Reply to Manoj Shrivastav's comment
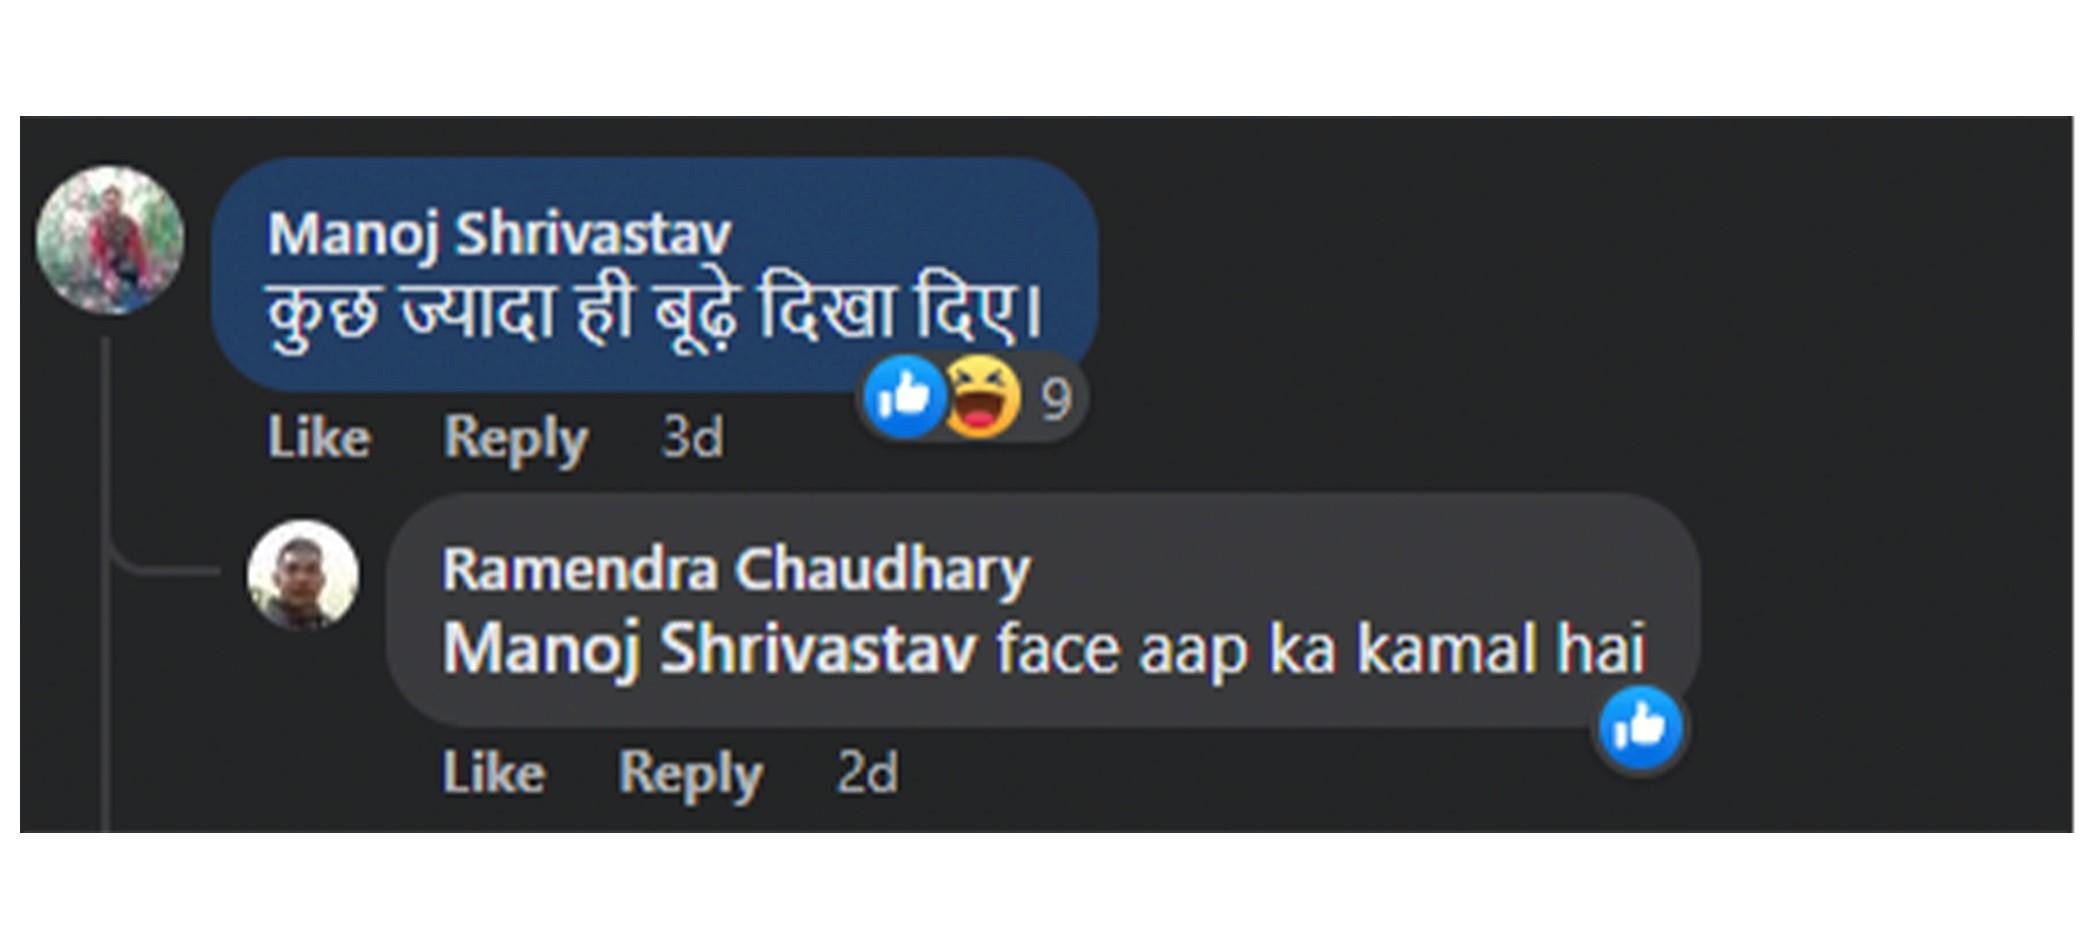Viewport: 2096px width, 942px height. (516, 438)
